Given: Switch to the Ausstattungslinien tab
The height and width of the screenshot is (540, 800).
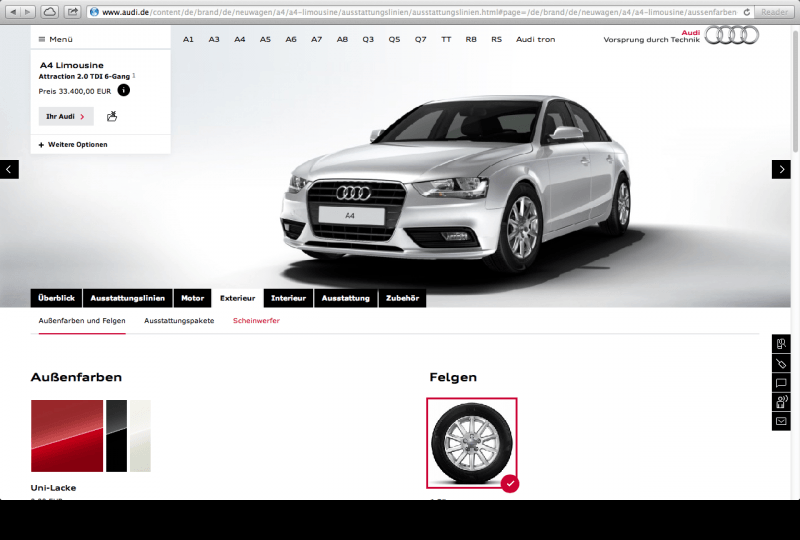Looking at the screenshot, I should point(128,298).
